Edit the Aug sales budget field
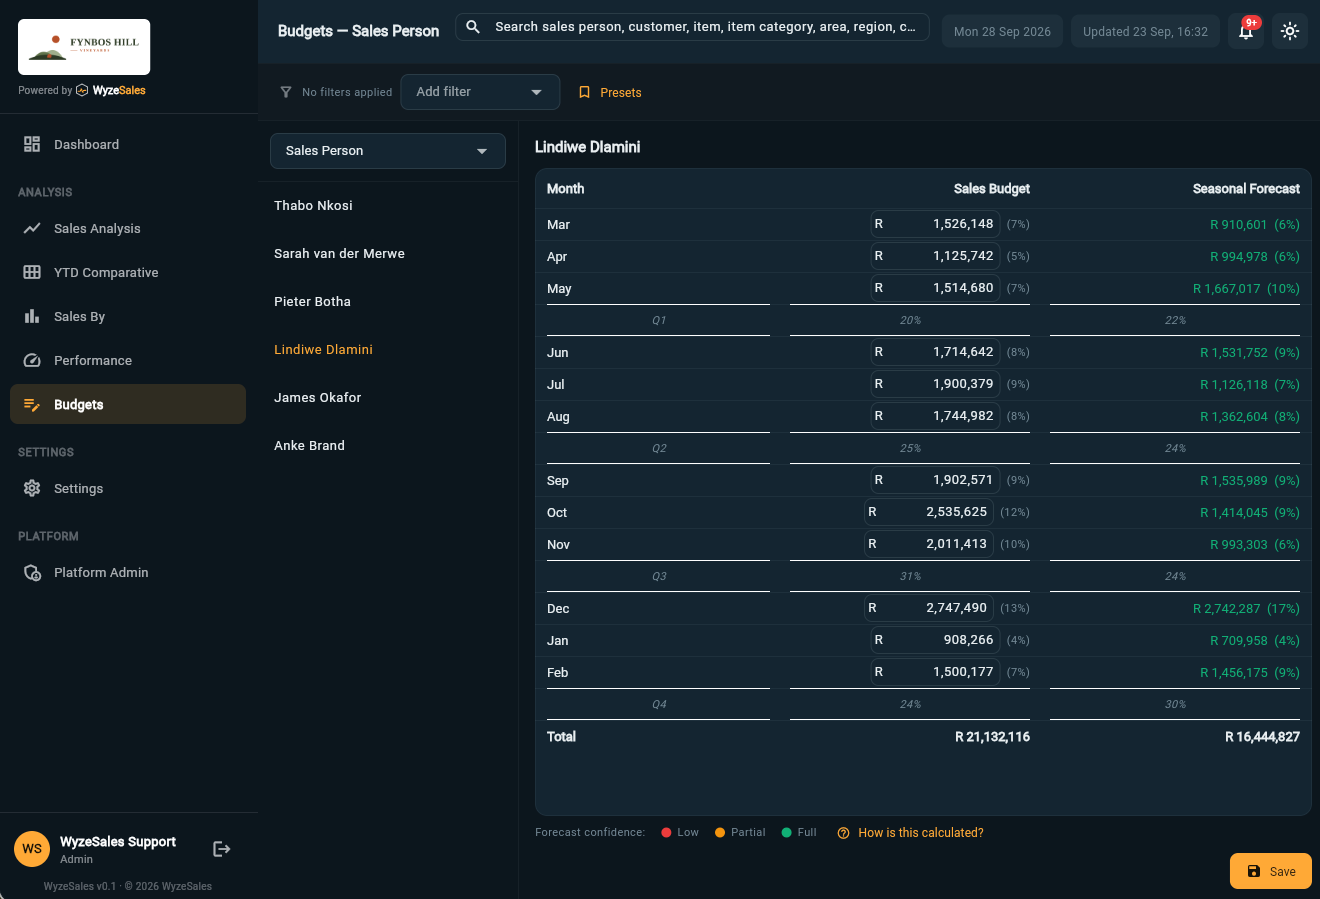 pyautogui.click(x=935, y=416)
